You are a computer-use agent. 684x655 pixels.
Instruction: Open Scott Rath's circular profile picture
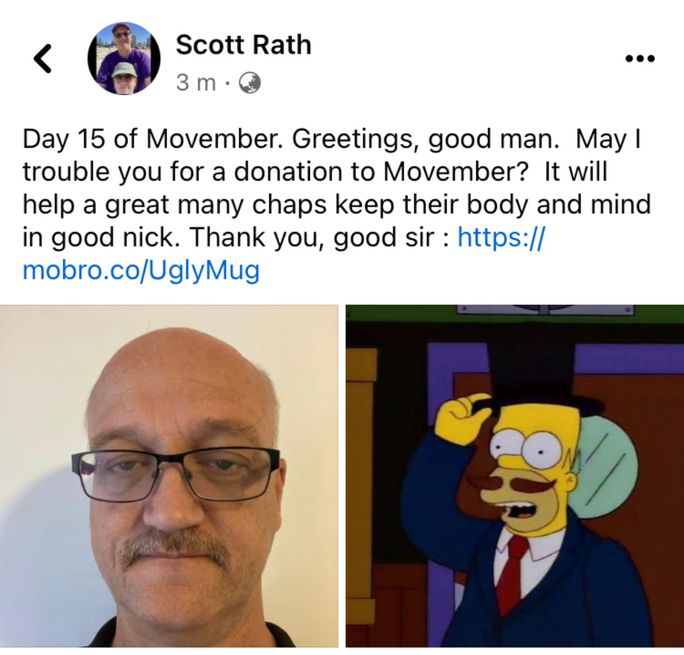coord(124,58)
